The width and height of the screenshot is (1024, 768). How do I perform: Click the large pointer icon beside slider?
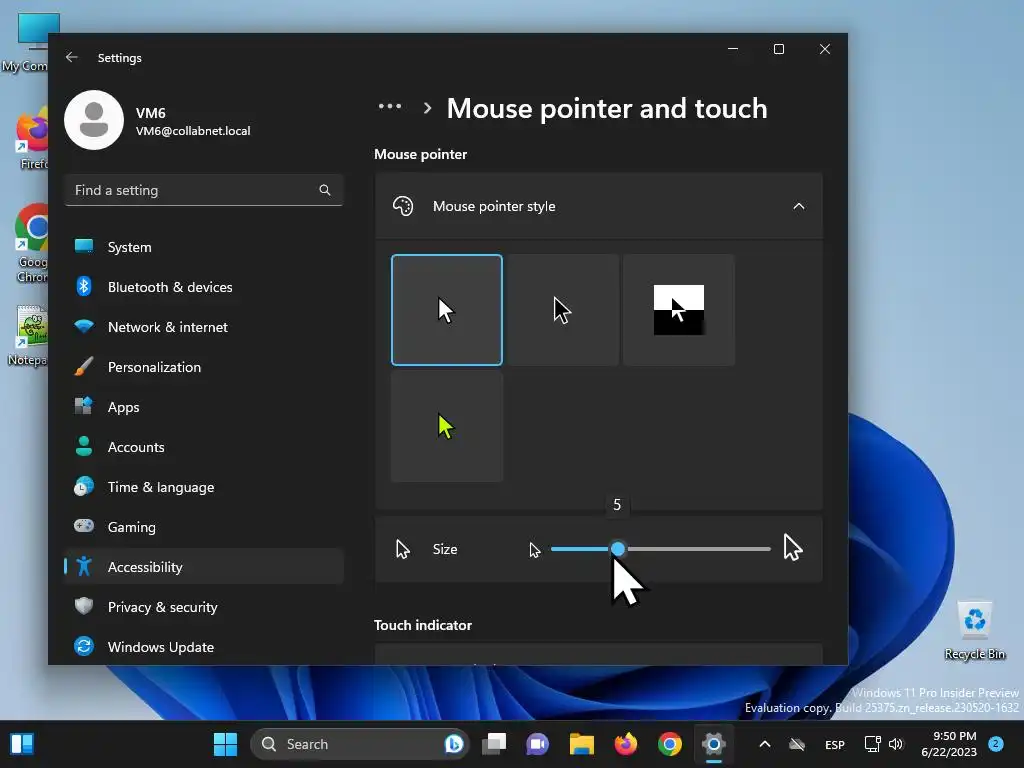[793, 547]
